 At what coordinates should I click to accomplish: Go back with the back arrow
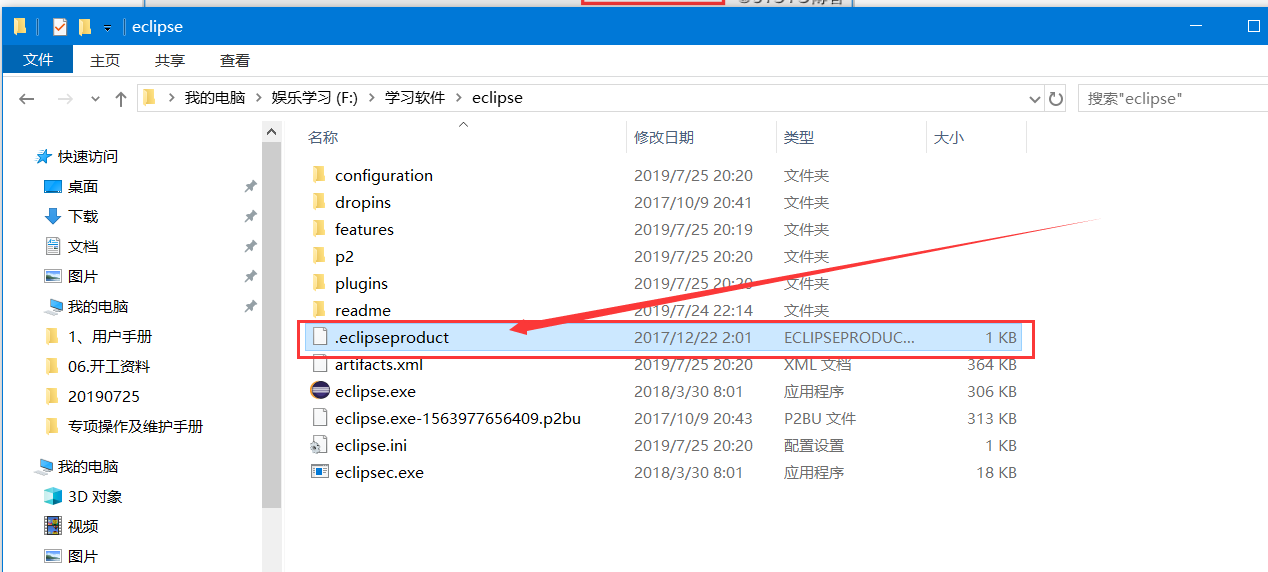[x=27, y=98]
